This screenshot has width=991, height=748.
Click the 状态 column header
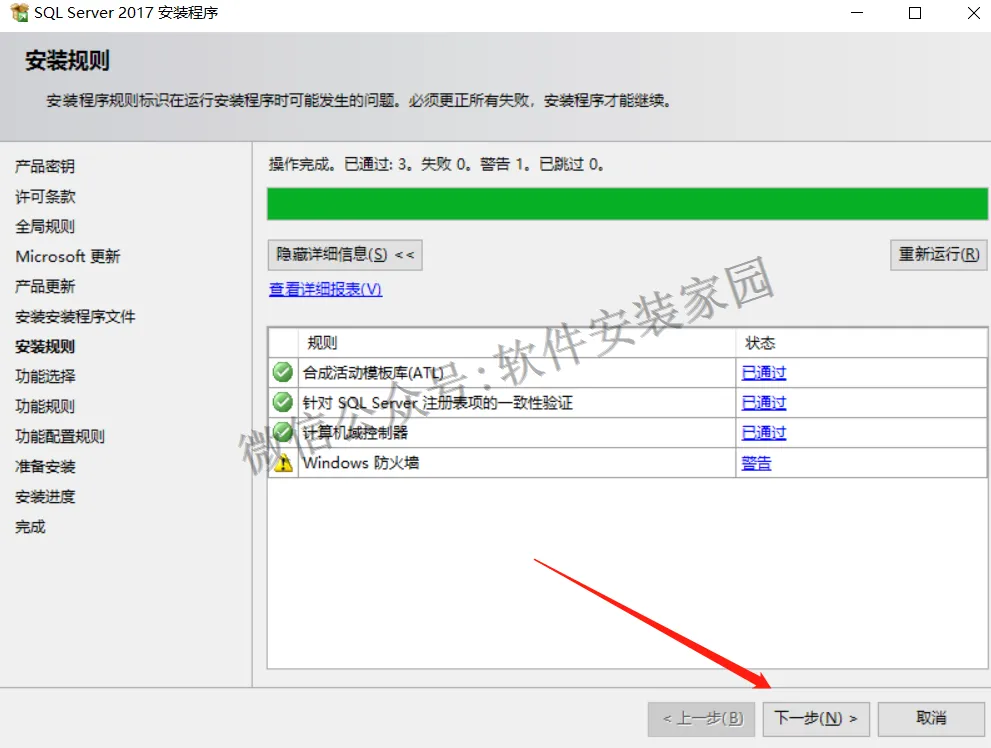pyautogui.click(x=861, y=343)
